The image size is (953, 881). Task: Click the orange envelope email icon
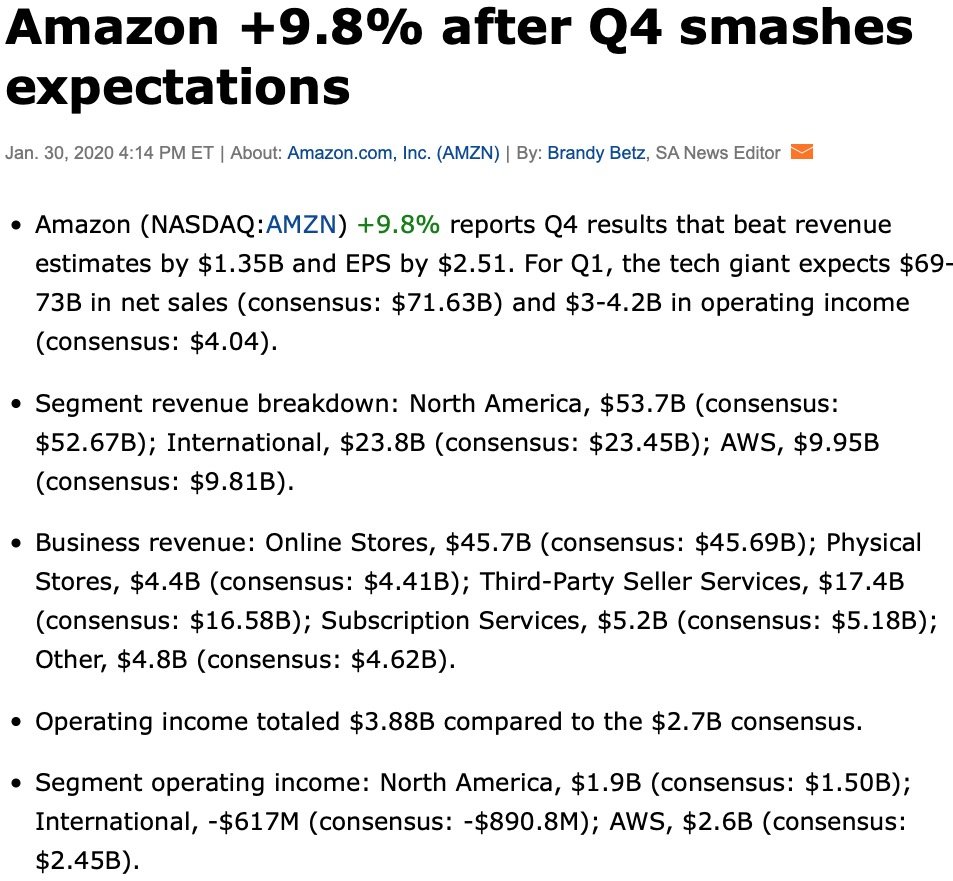tap(801, 153)
